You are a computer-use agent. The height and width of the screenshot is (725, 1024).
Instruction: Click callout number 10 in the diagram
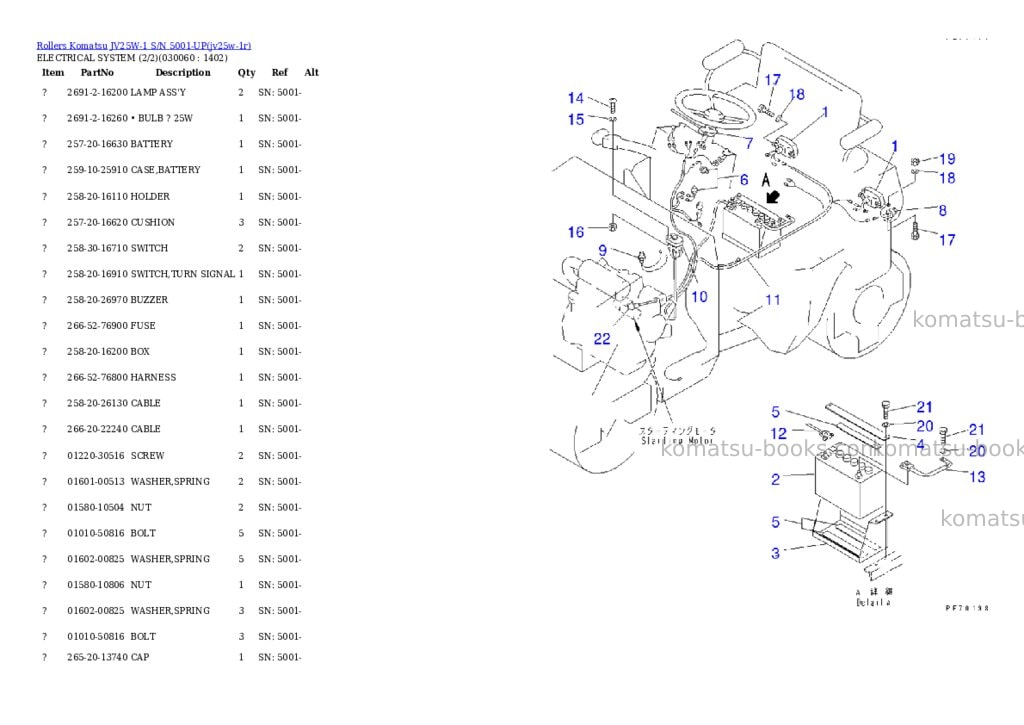pyautogui.click(x=699, y=297)
